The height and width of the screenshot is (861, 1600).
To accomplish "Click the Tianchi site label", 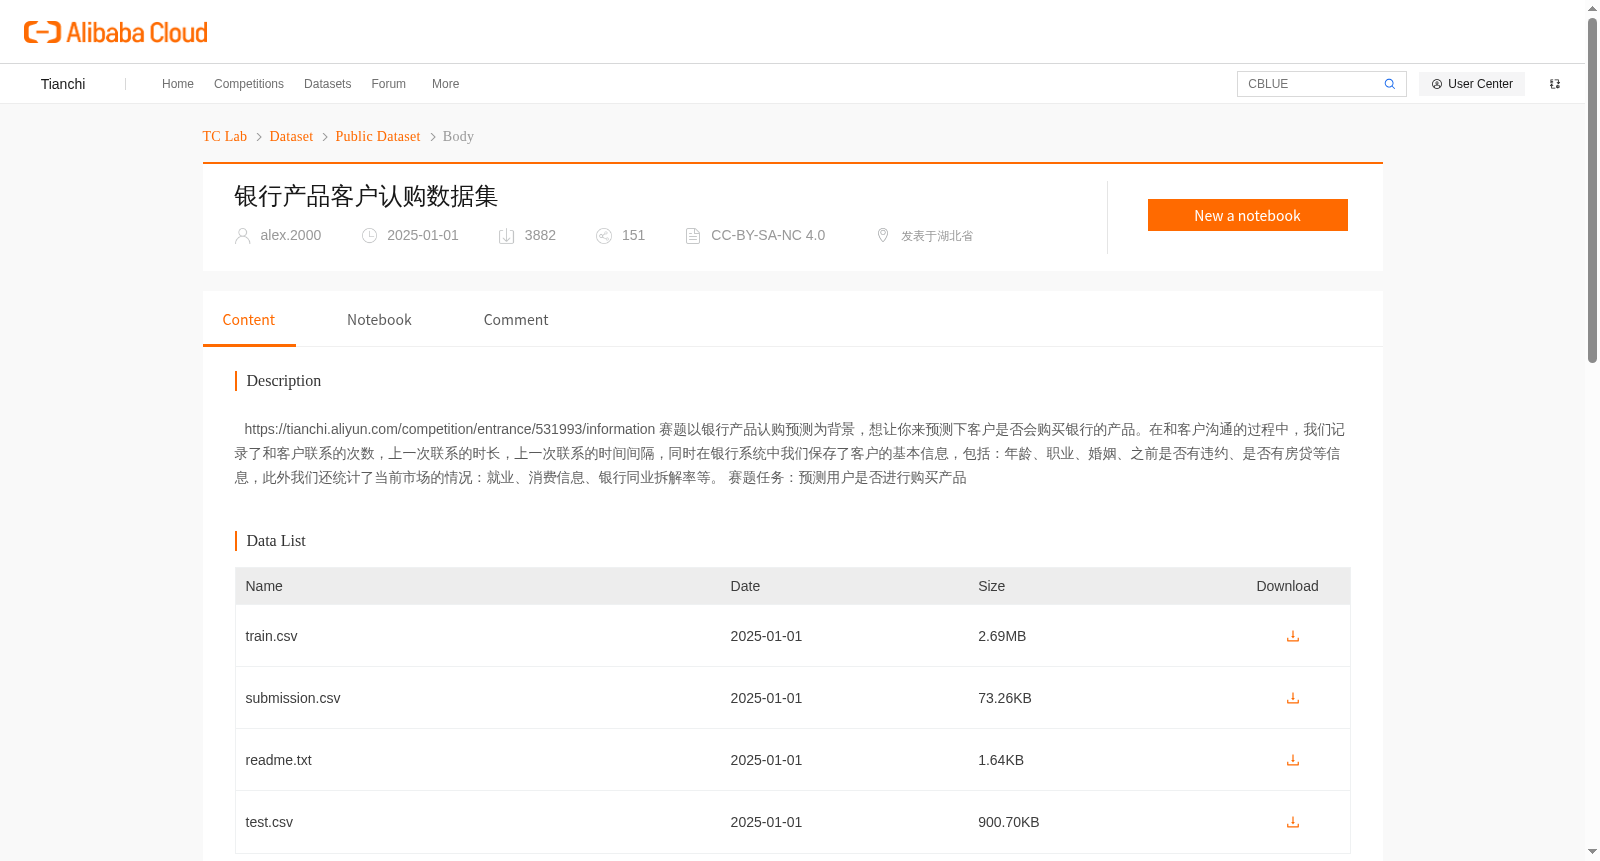I will point(63,84).
